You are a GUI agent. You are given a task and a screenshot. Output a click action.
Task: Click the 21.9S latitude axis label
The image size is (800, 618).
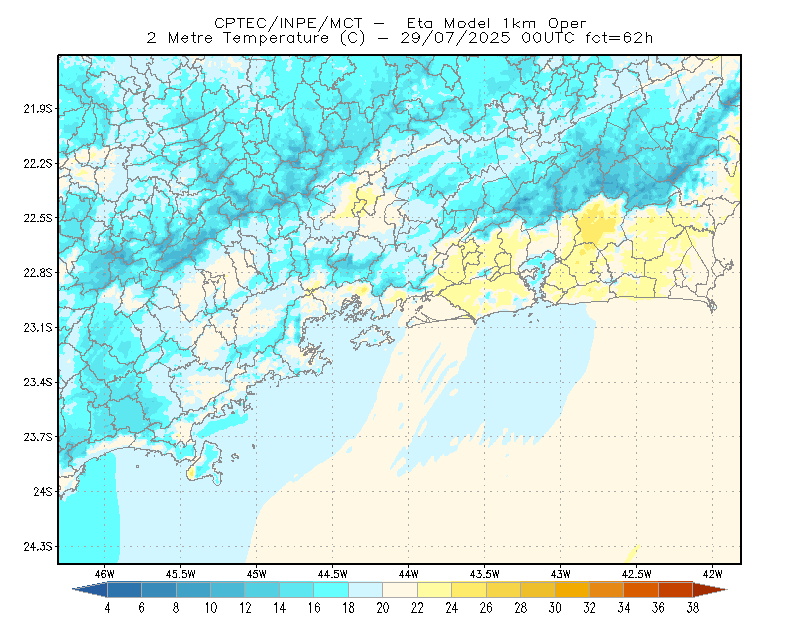(38, 108)
